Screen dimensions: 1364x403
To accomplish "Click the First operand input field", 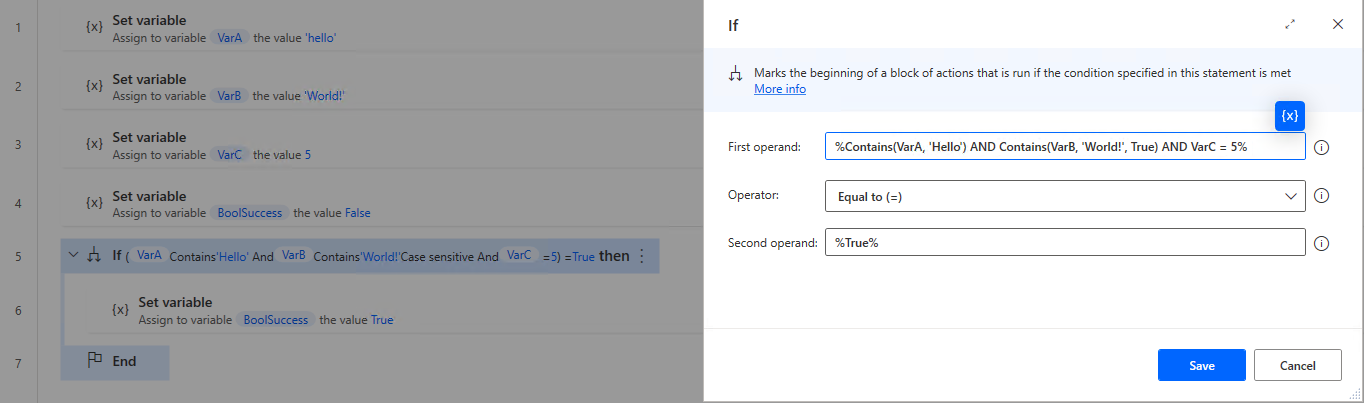I will click(1065, 147).
